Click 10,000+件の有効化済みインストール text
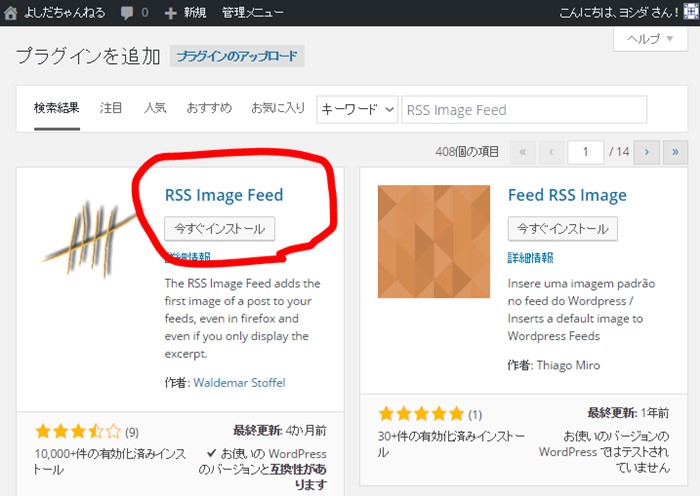 110,462
